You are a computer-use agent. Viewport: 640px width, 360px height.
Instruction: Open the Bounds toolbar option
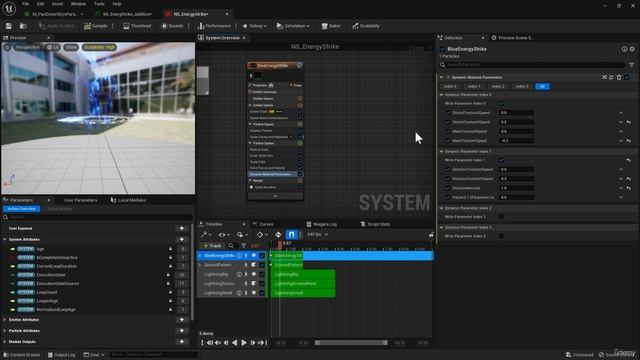172,26
